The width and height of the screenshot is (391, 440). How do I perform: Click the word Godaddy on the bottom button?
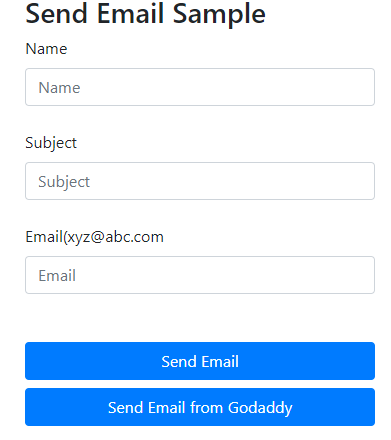click(260, 408)
